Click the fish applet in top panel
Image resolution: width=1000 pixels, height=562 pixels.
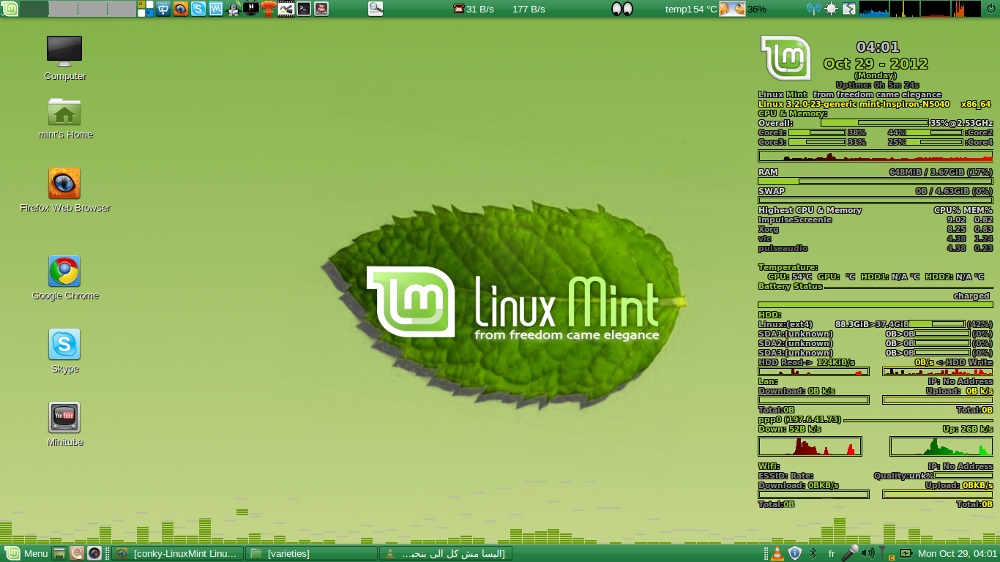[x=732, y=9]
